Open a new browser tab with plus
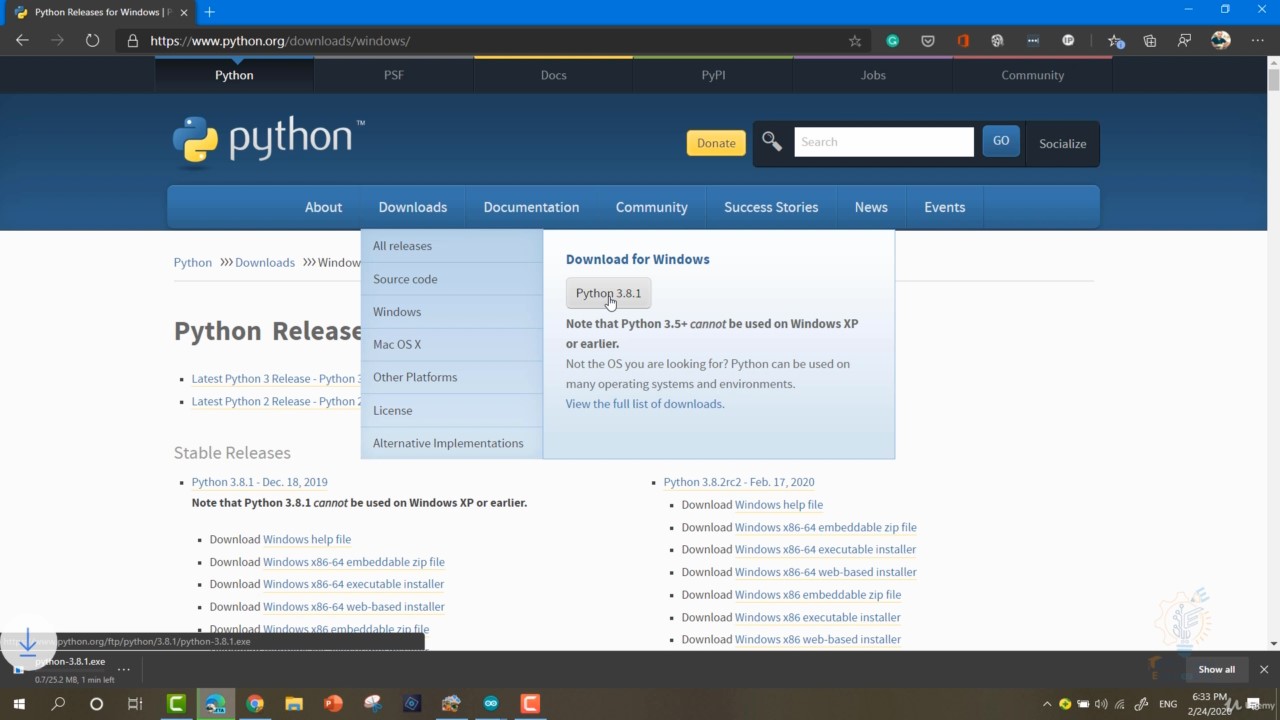This screenshot has width=1280, height=720. coord(209,12)
